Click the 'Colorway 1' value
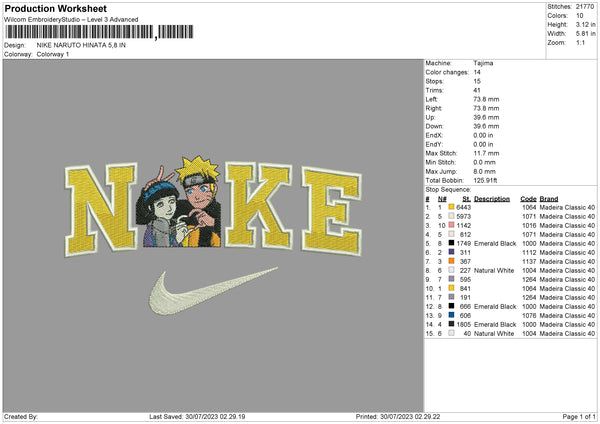 pyautogui.click(x=53, y=54)
